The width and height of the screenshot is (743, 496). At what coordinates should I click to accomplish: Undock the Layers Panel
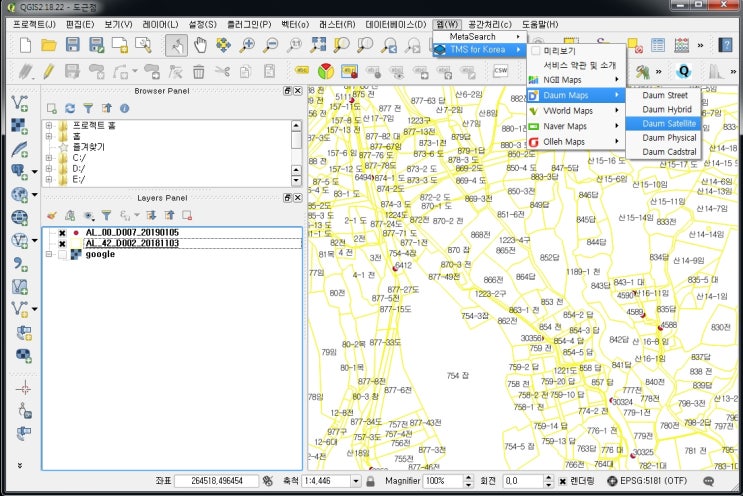[288, 198]
